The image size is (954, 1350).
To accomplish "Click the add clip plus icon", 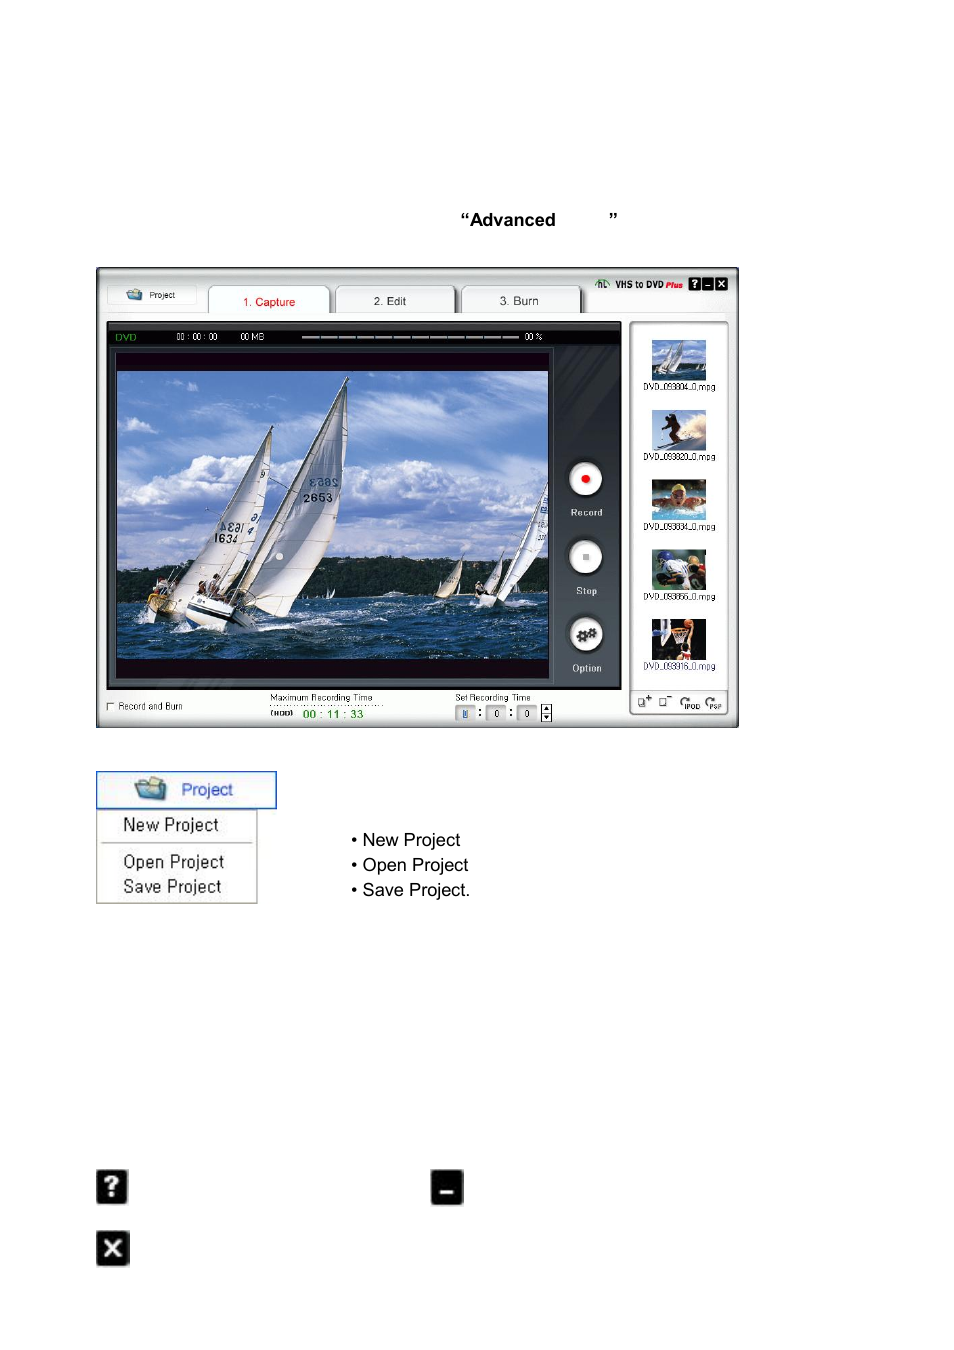I will 645,702.
